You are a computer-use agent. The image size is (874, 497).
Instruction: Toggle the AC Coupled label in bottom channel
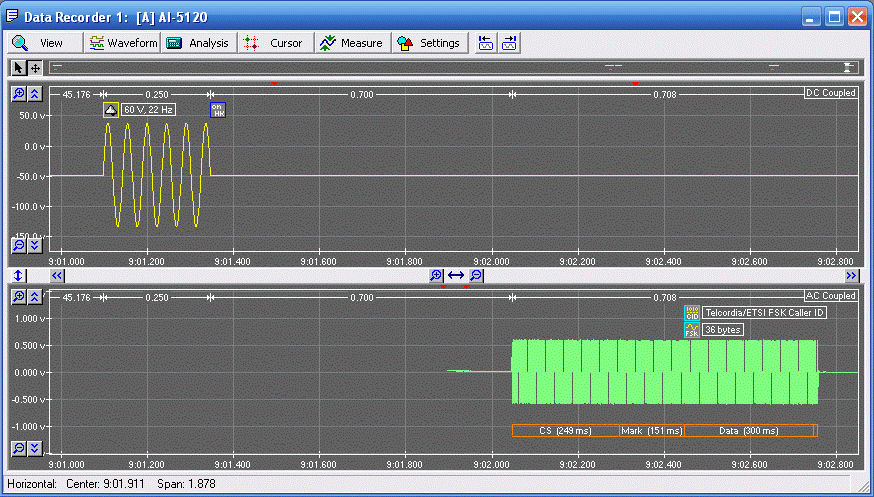pyautogui.click(x=830, y=296)
